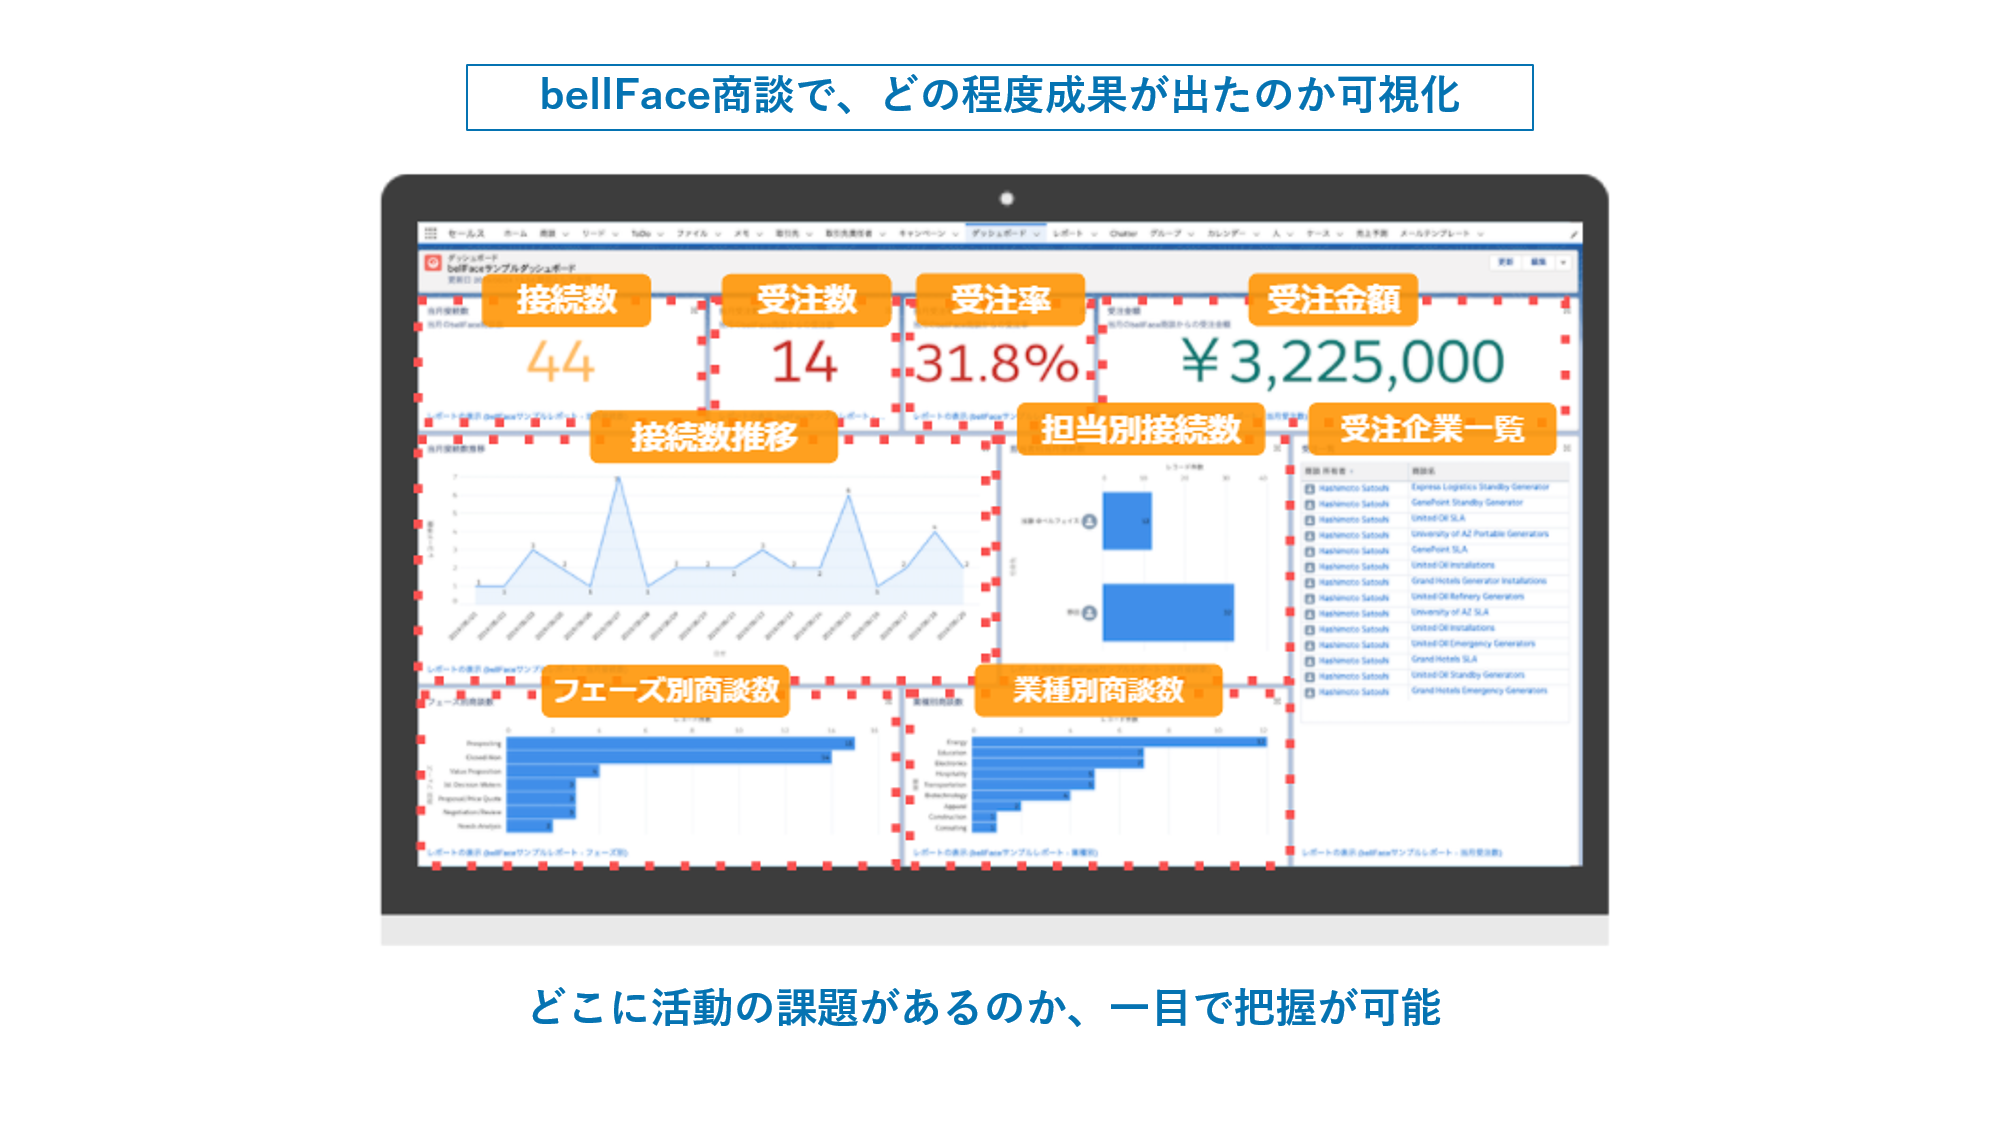2000x1125 pixels.
Task: Click the Prospecting bar in phase chart
Action: [x=681, y=743]
